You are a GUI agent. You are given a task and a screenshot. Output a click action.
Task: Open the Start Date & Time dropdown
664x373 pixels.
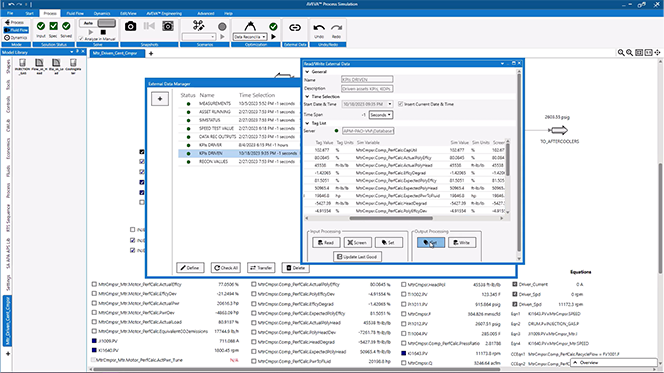click(390, 104)
